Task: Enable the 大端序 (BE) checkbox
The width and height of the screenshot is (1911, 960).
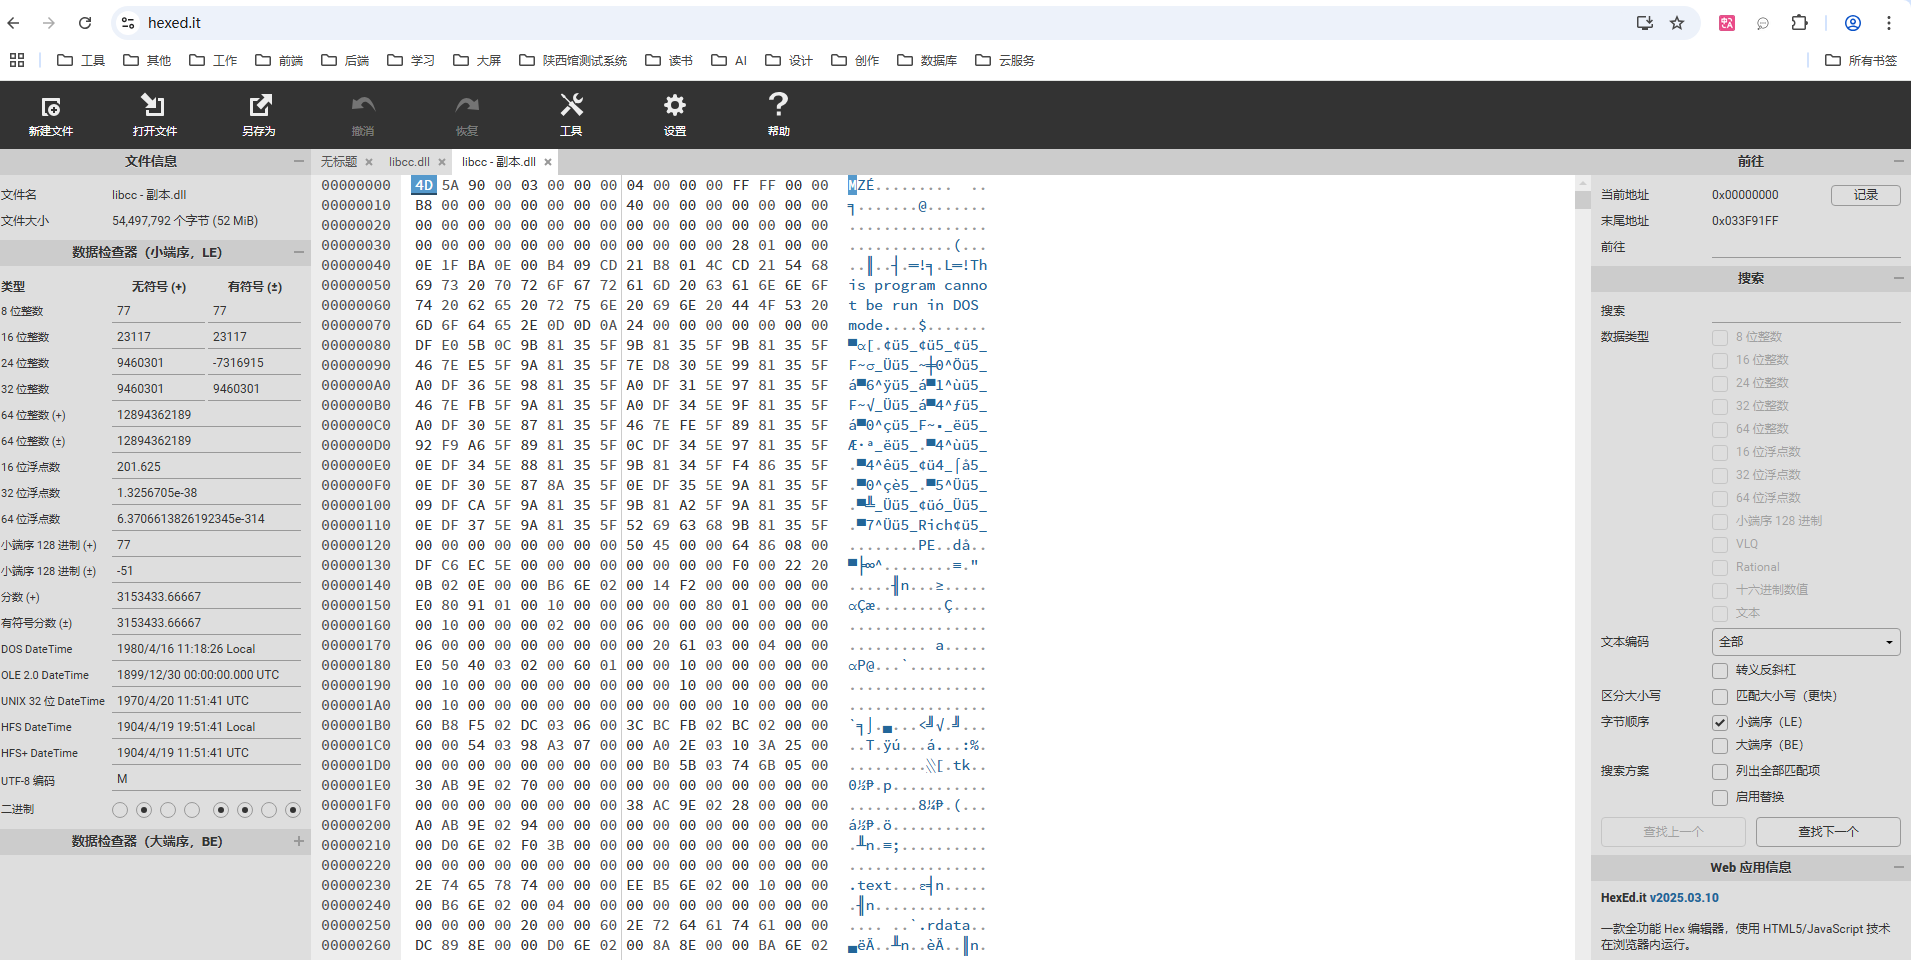Action: (x=1721, y=745)
